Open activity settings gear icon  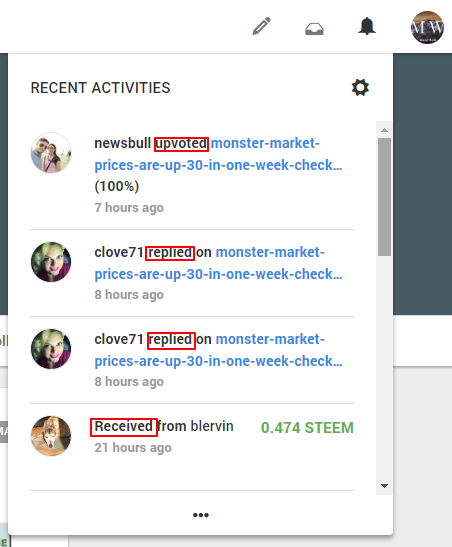pos(360,87)
